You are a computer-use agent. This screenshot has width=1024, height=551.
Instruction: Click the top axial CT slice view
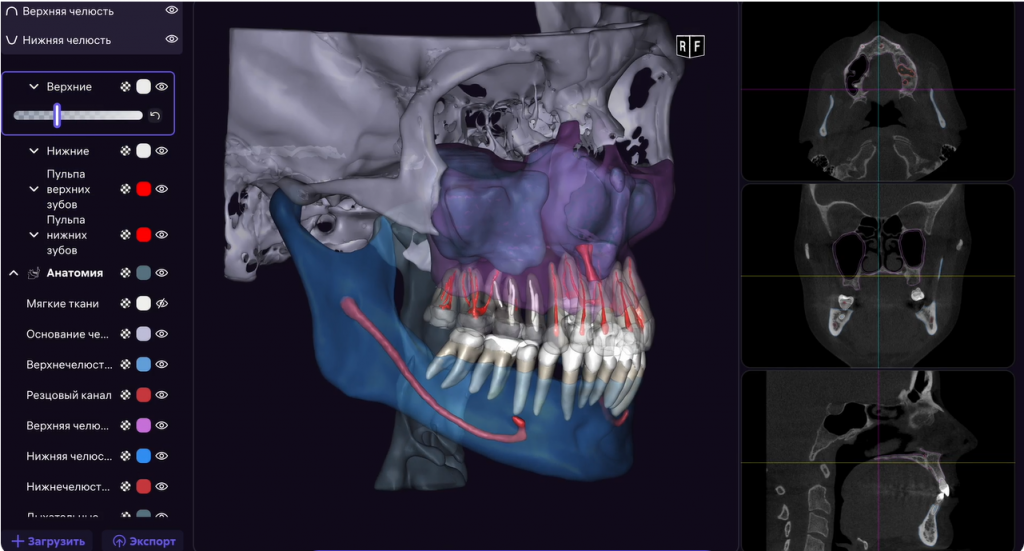[879, 90]
